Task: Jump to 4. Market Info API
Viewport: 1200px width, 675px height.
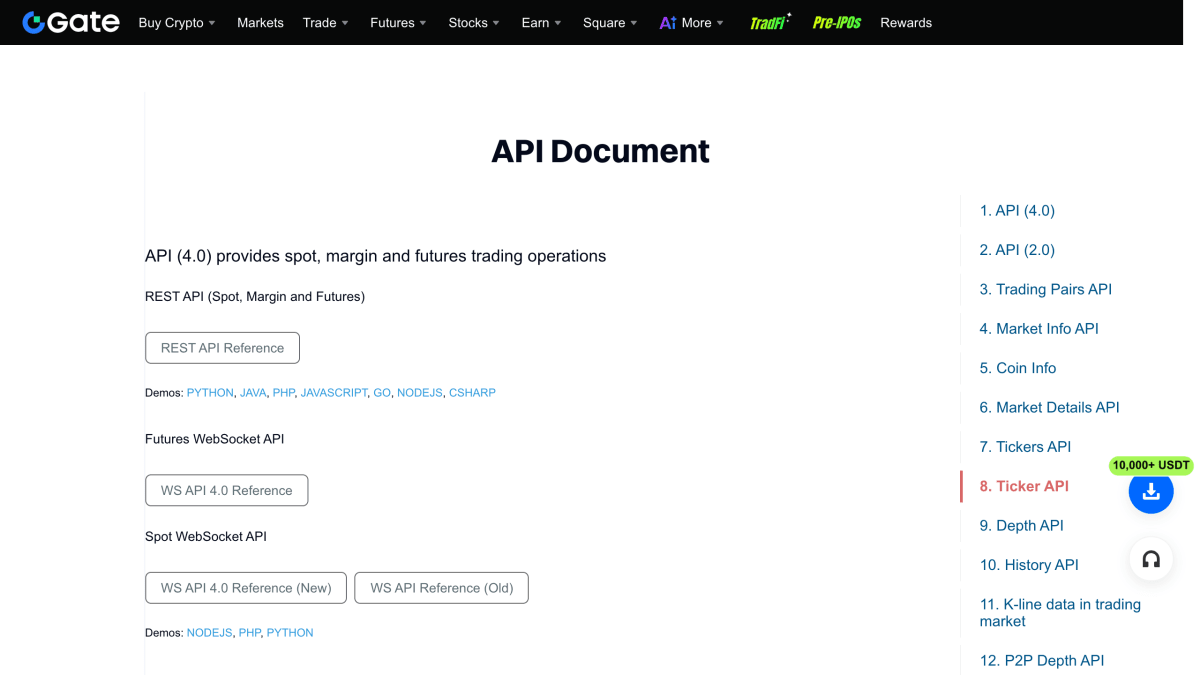Action: pyautogui.click(x=1039, y=328)
